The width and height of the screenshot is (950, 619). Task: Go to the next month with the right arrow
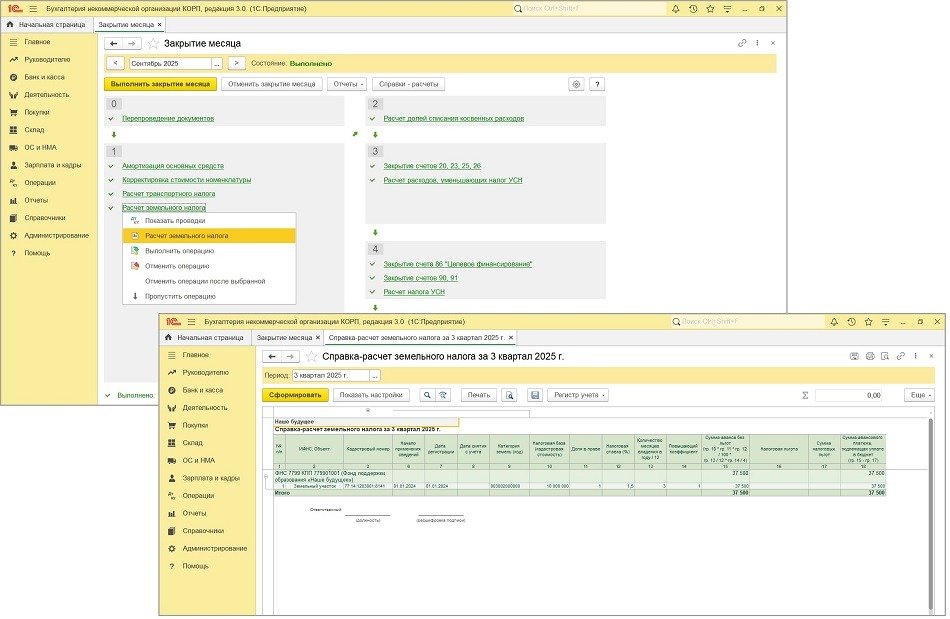tap(237, 63)
